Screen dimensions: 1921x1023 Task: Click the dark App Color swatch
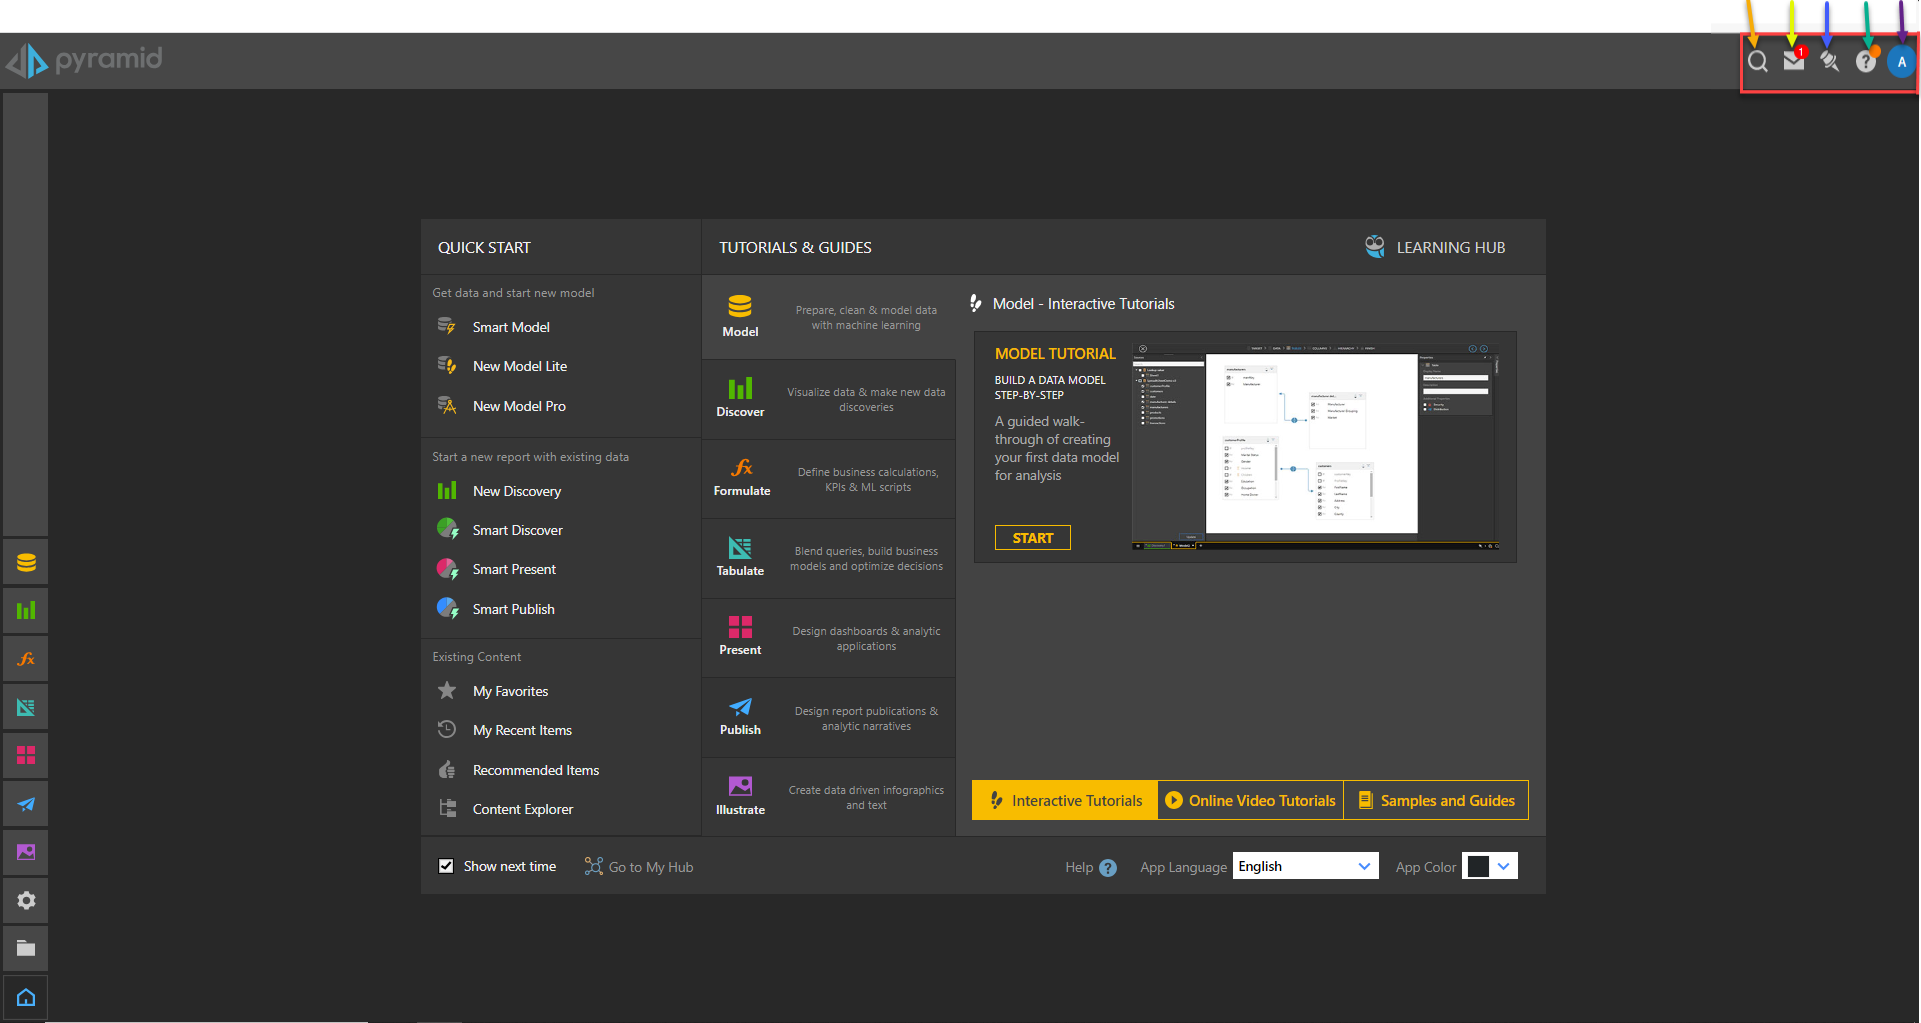point(1478,866)
